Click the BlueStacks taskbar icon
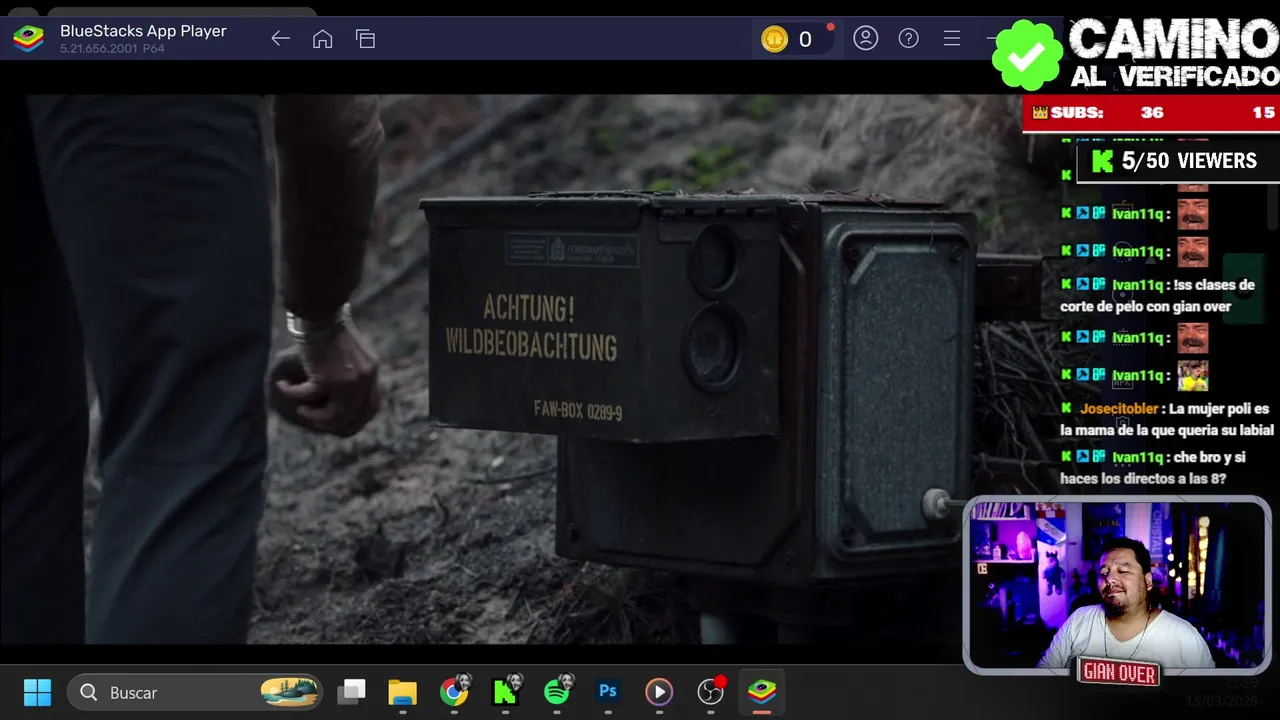Image resolution: width=1280 pixels, height=720 pixels. pos(762,692)
